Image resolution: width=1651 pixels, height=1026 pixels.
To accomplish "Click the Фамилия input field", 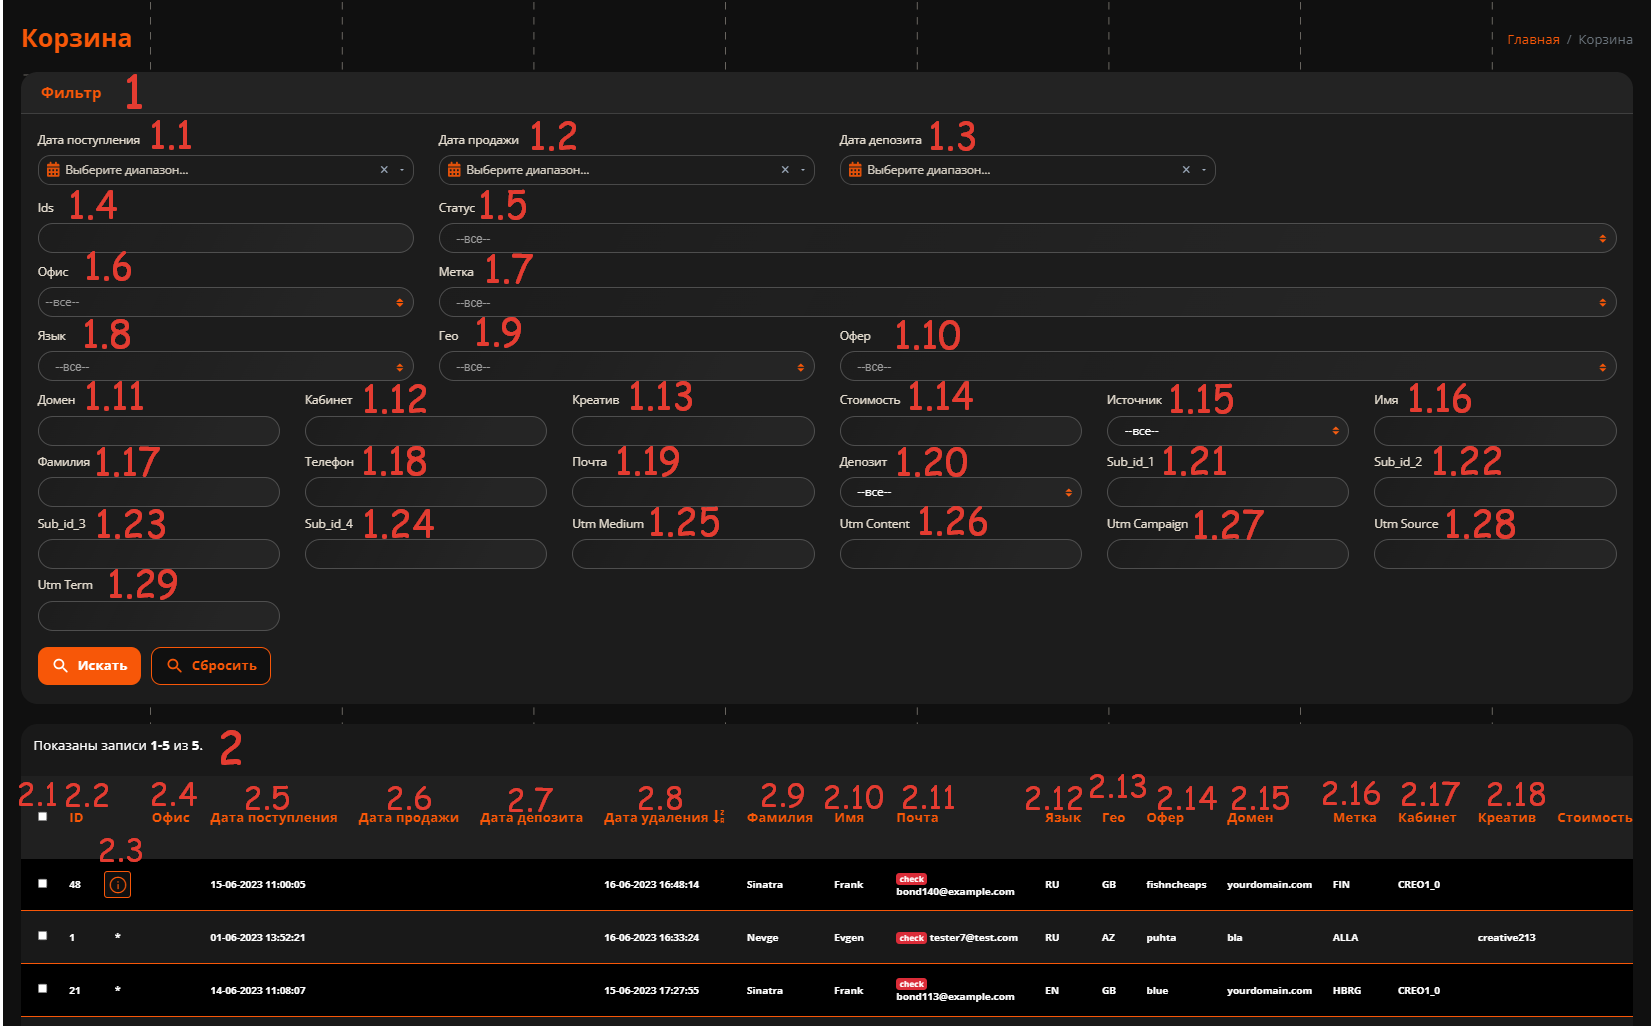I will (158, 492).
